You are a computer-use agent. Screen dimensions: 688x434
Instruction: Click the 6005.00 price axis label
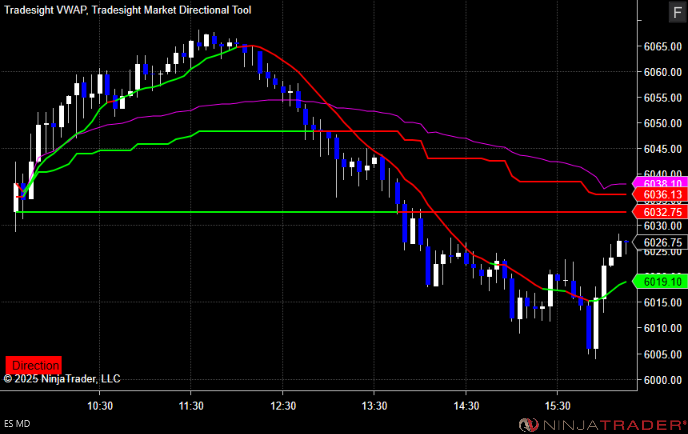click(663, 354)
